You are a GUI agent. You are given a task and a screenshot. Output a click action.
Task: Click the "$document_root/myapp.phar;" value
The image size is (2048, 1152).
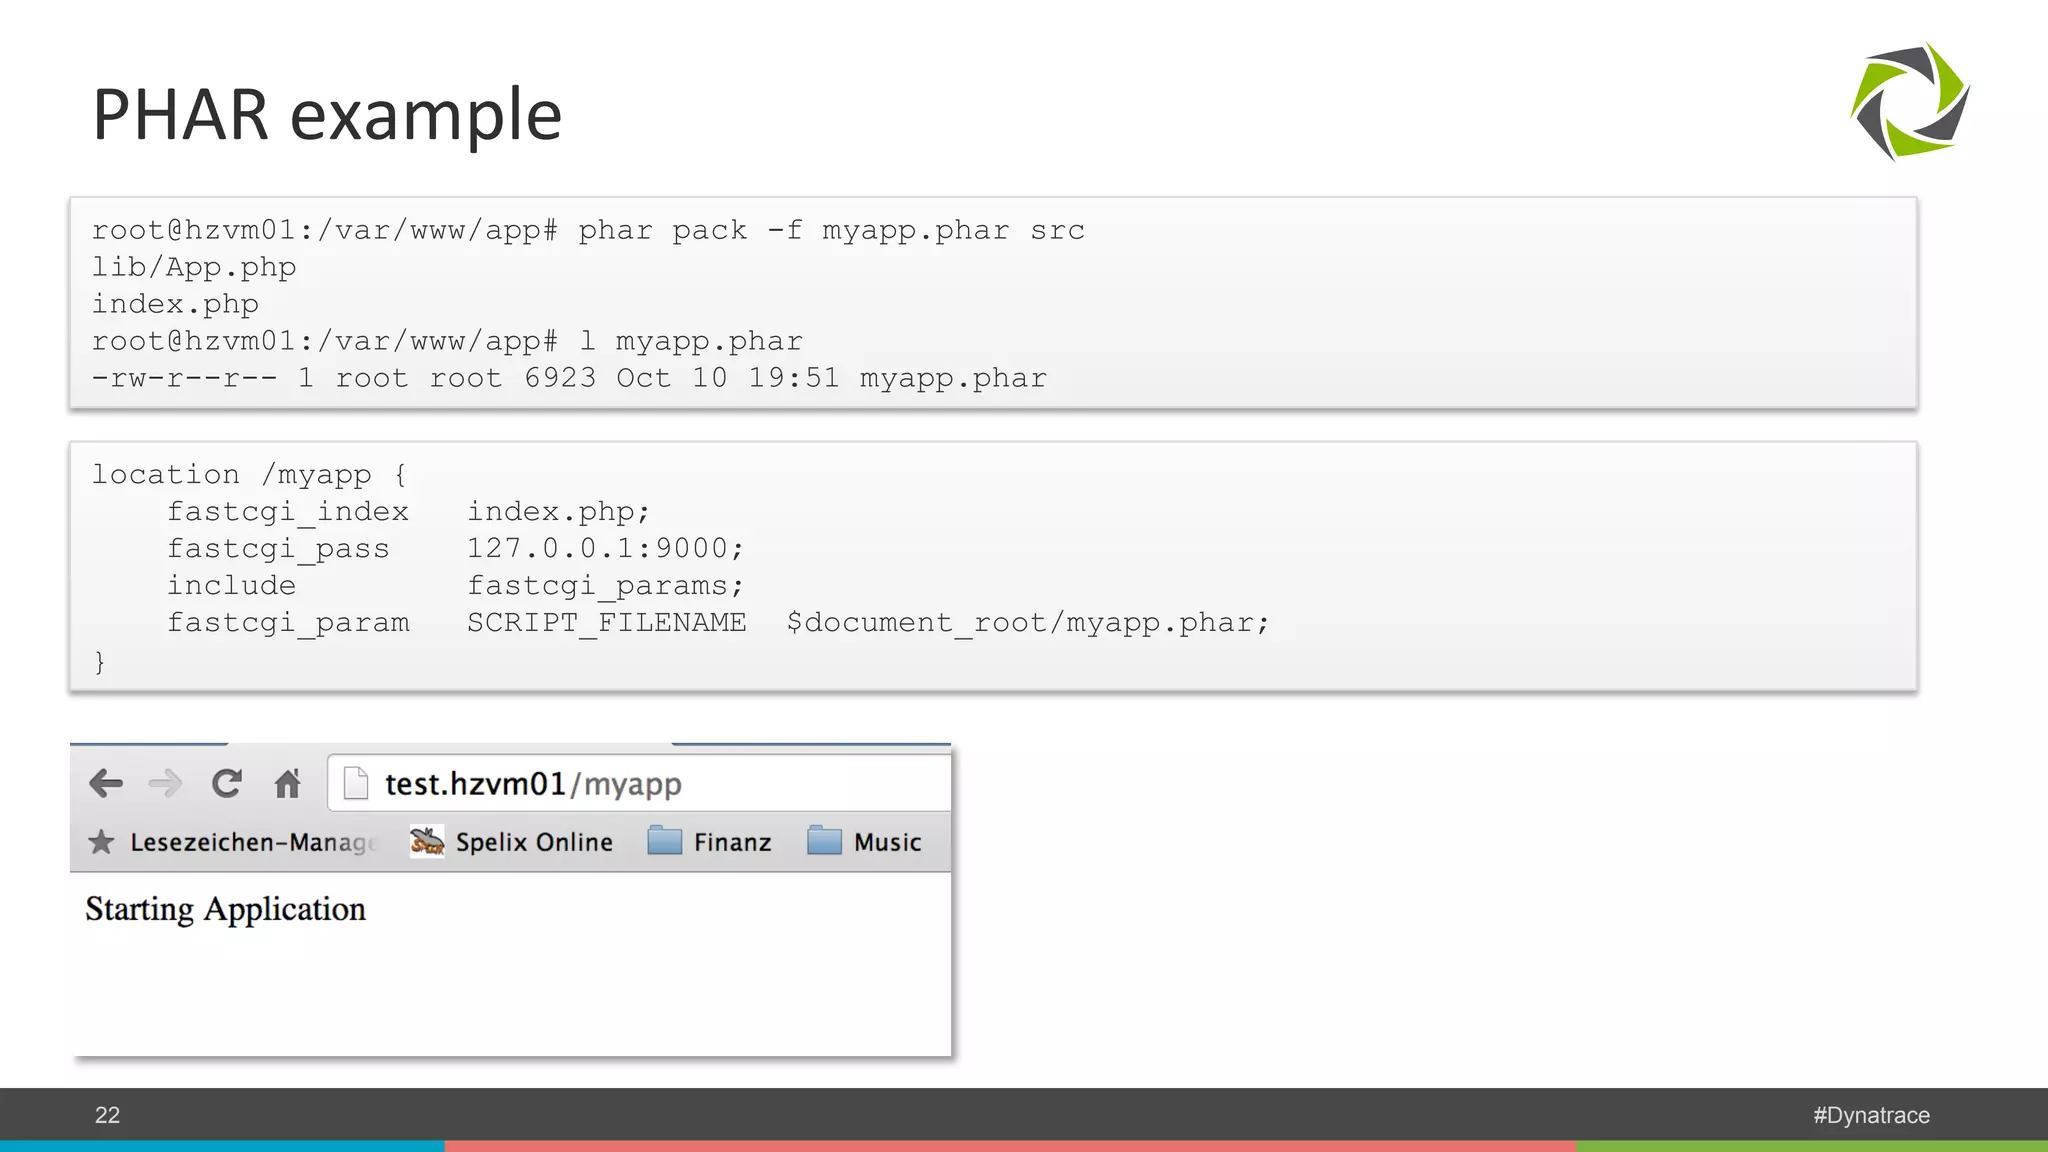1028,623
